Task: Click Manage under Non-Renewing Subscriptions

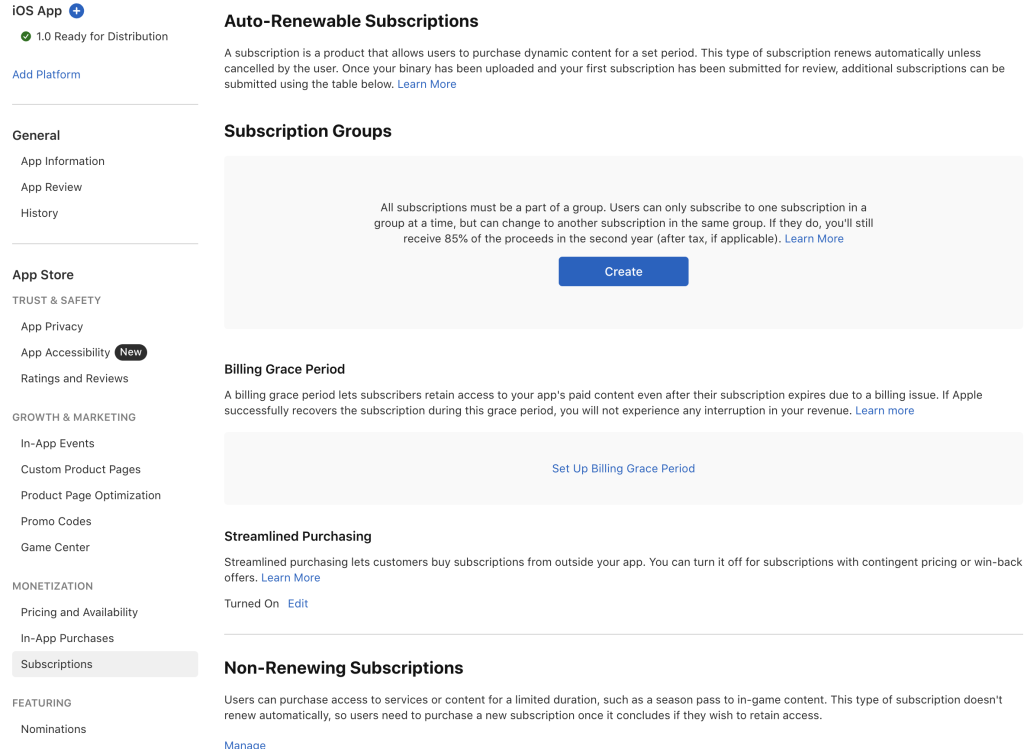Action: tap(245, 744)
